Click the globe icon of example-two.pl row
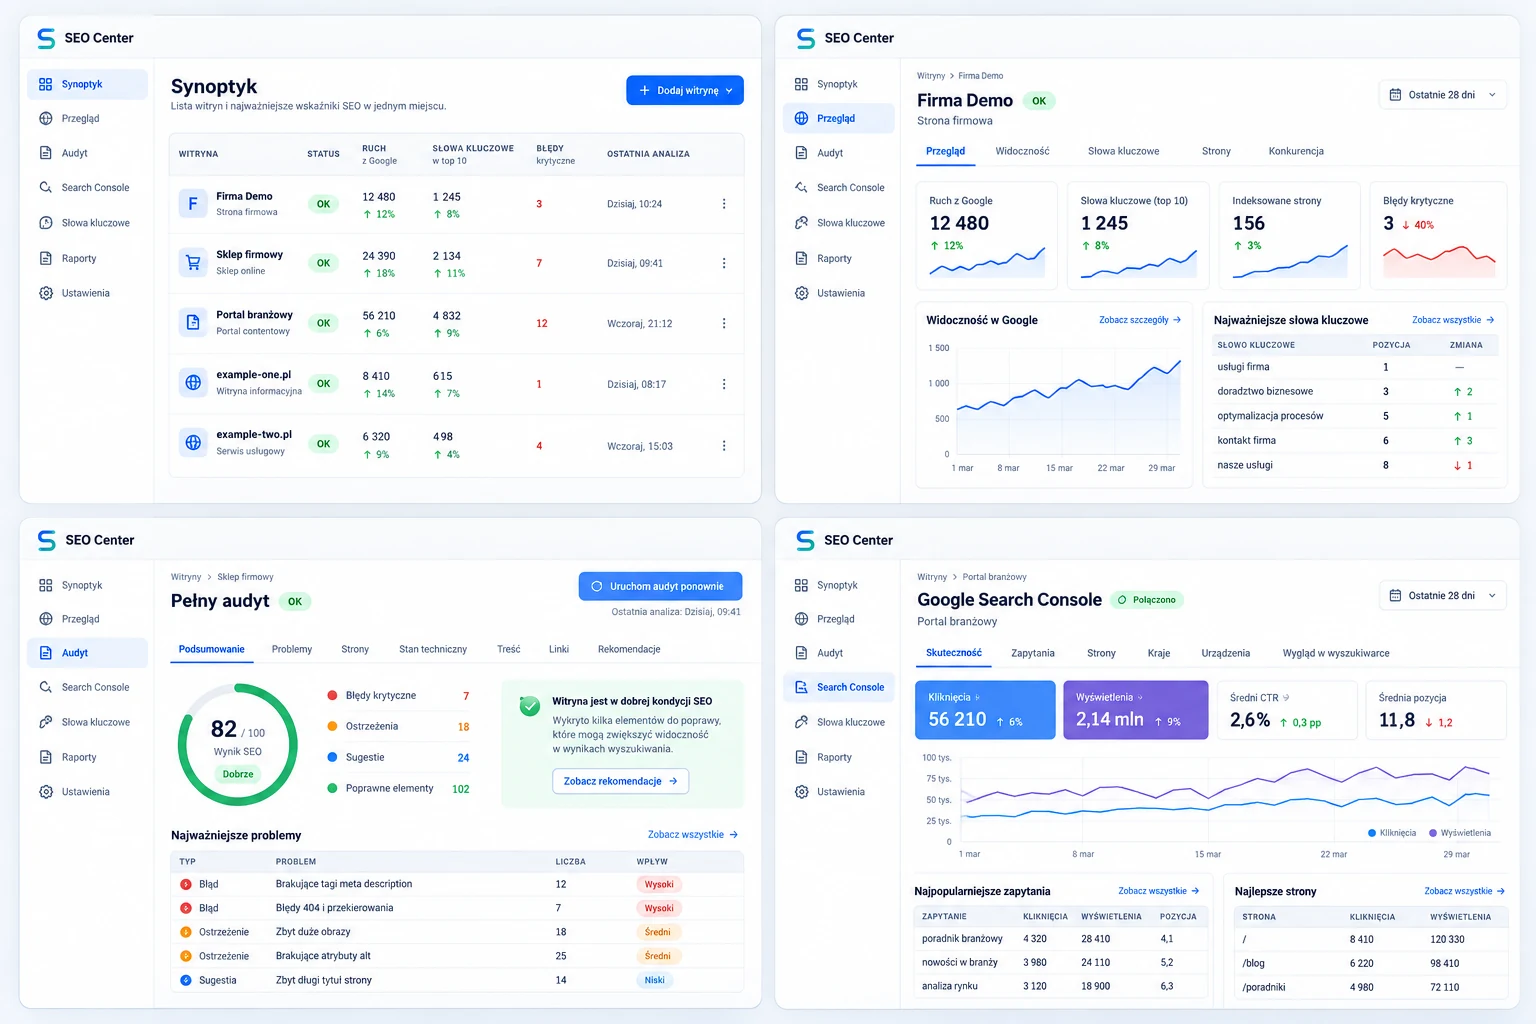The width and height of the screenshot is (1536, 1024). pos(193,442)
